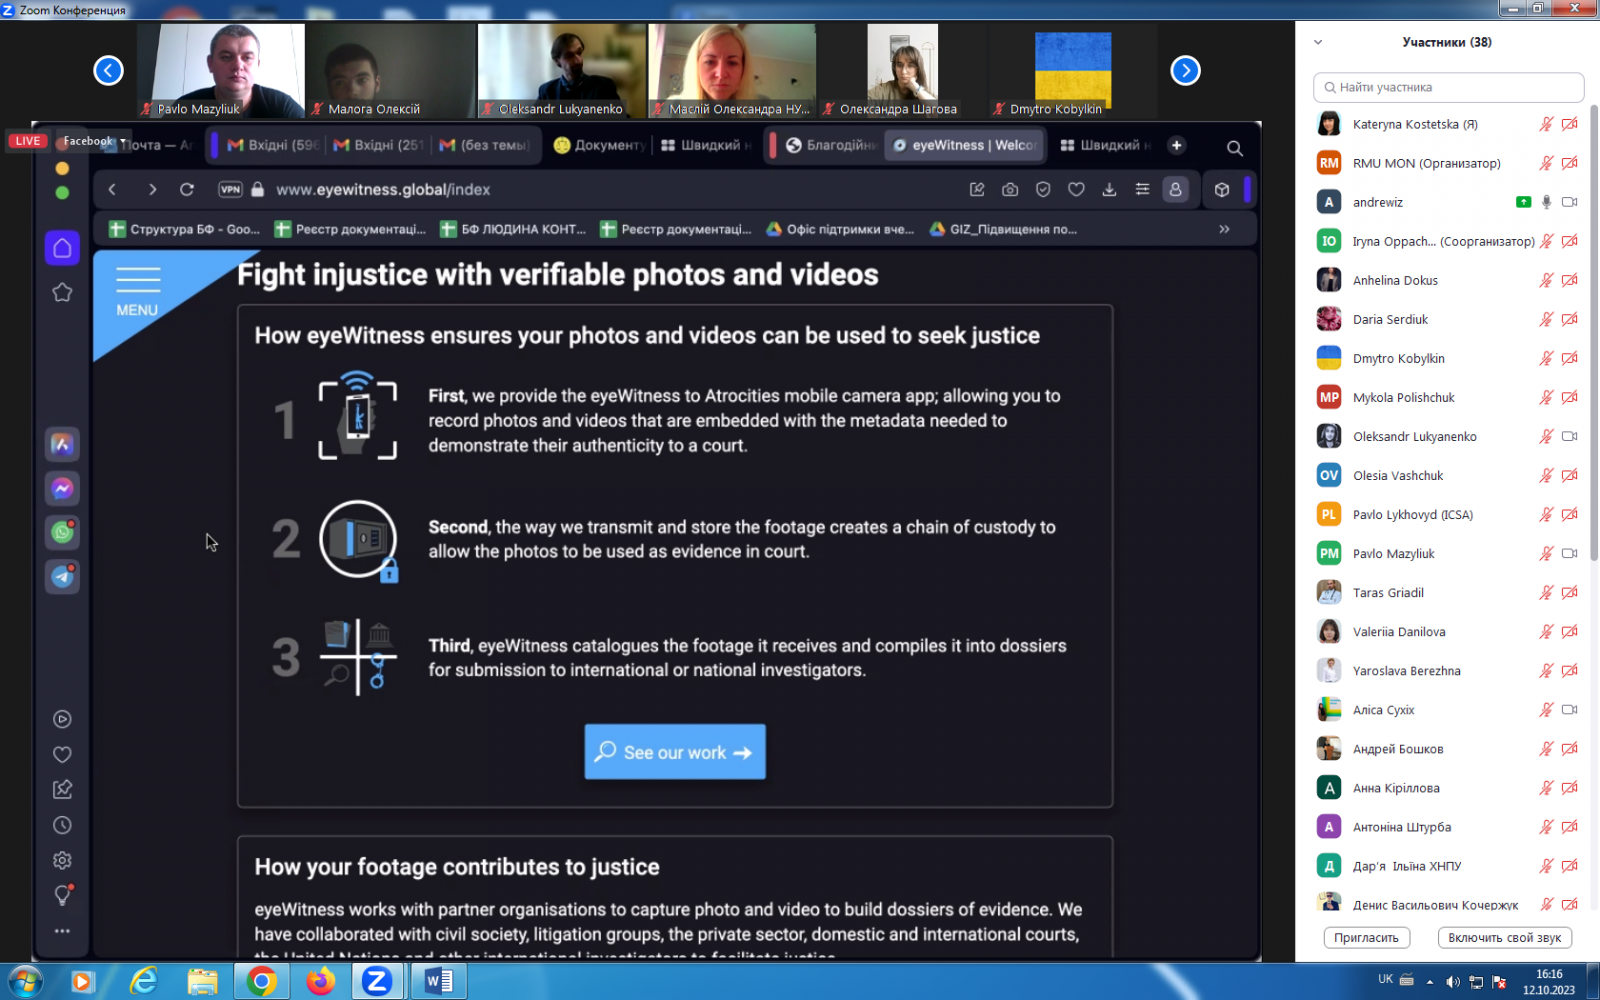Open Zoom from Windows taskbar
Image resolution: width=1600 pixels, height=1000 pixels.
[x=377, y=982]
